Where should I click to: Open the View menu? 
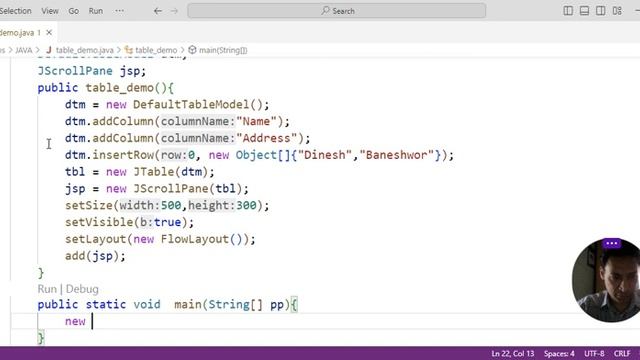pos(50,11)
